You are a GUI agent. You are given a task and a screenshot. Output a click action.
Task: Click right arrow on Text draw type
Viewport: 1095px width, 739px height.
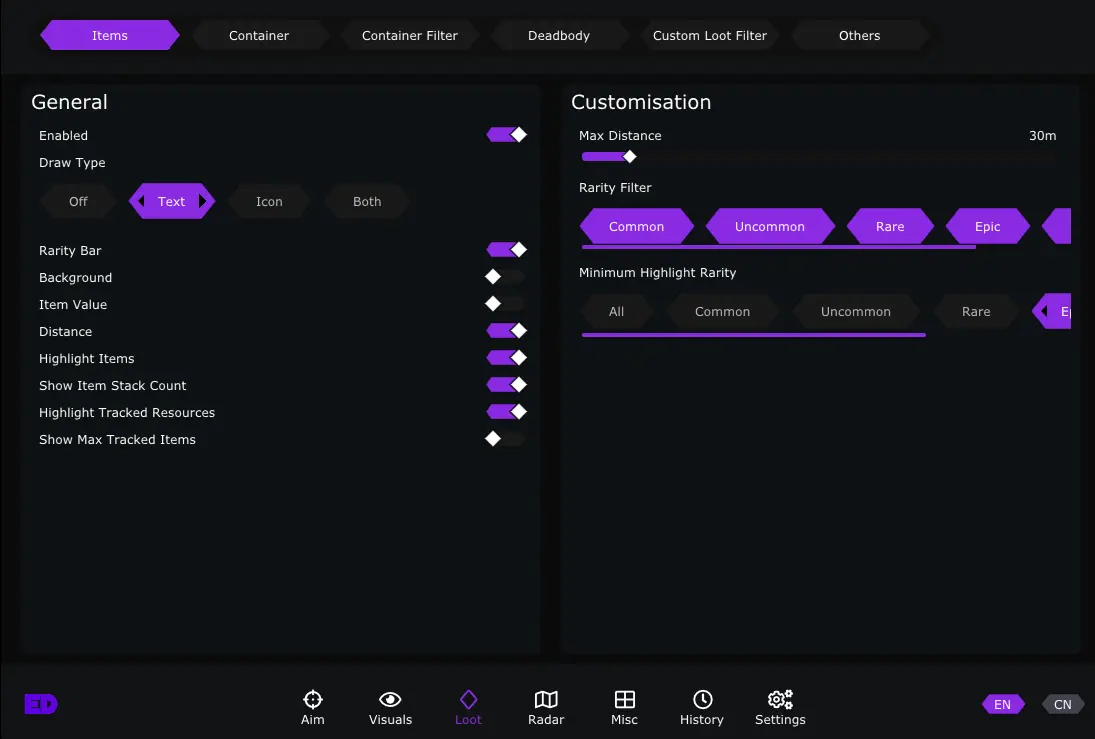(203, 201)
